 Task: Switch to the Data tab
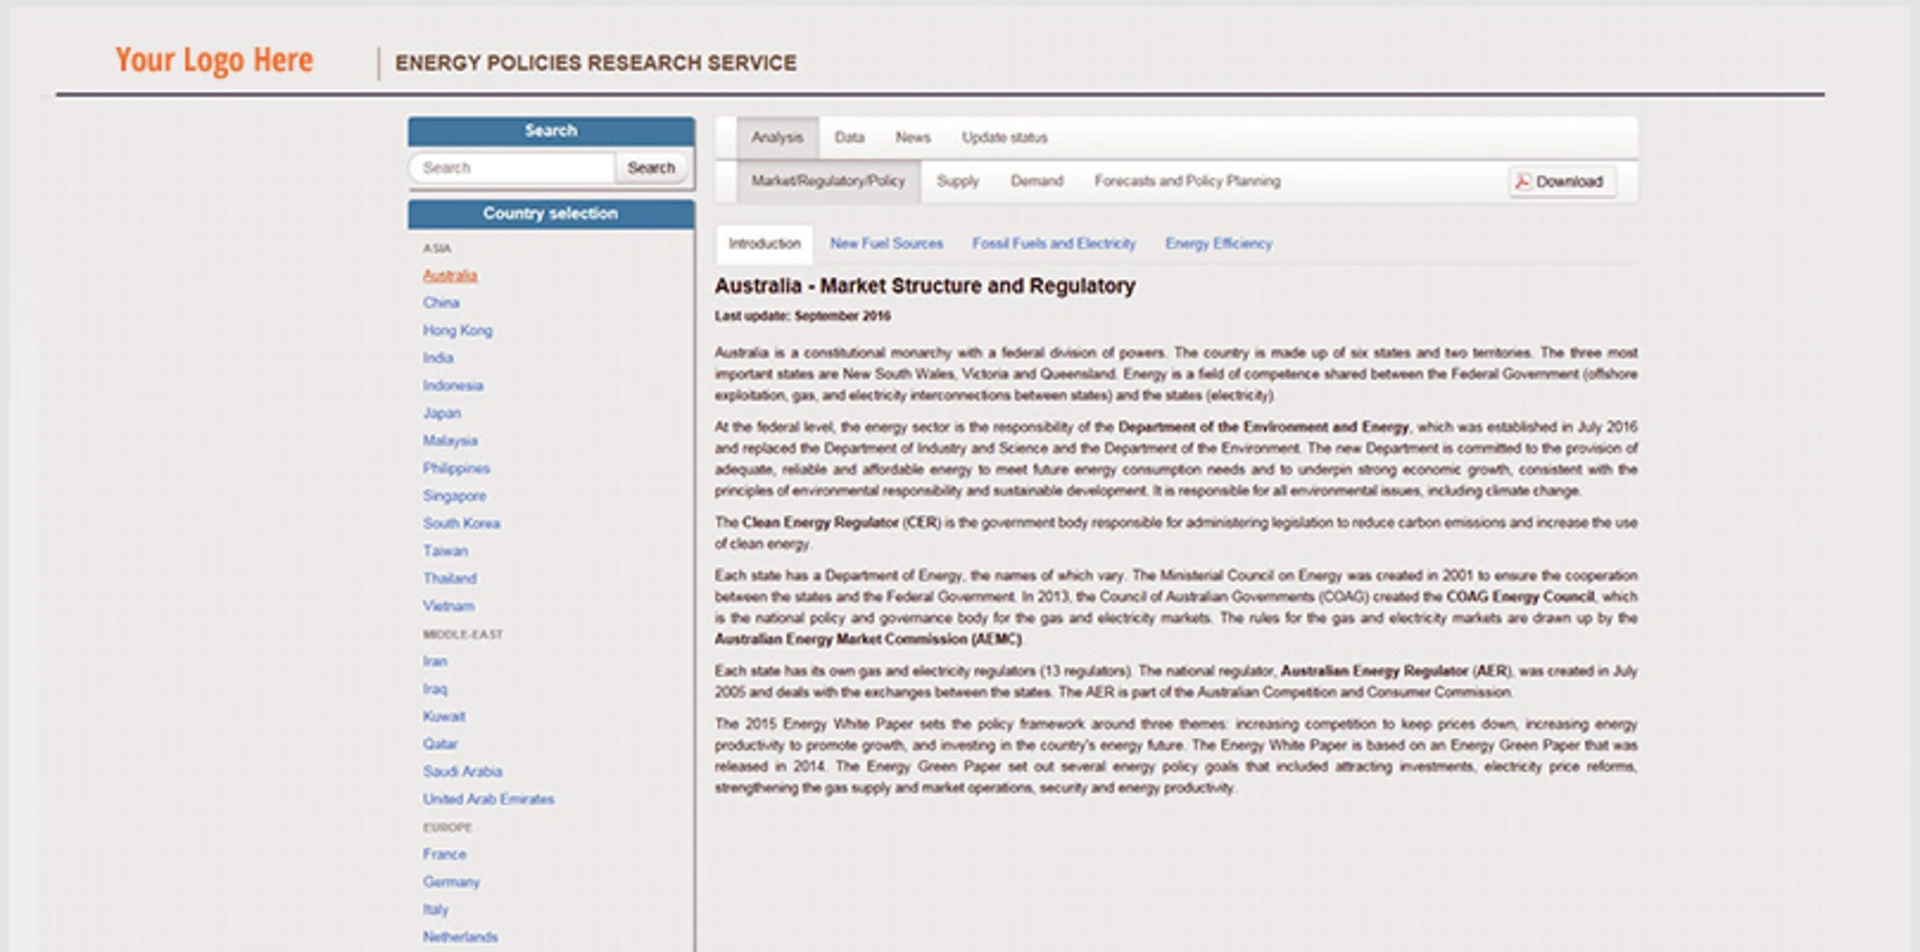[x=849, y=137]
